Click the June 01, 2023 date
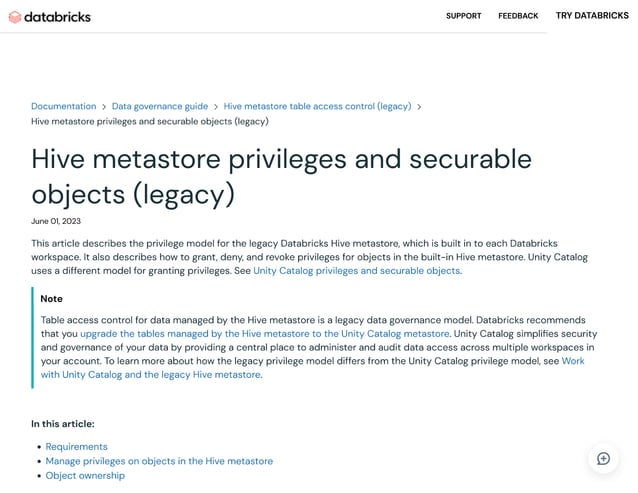This screenshot has height=493, width=638. tap(55, 221)
